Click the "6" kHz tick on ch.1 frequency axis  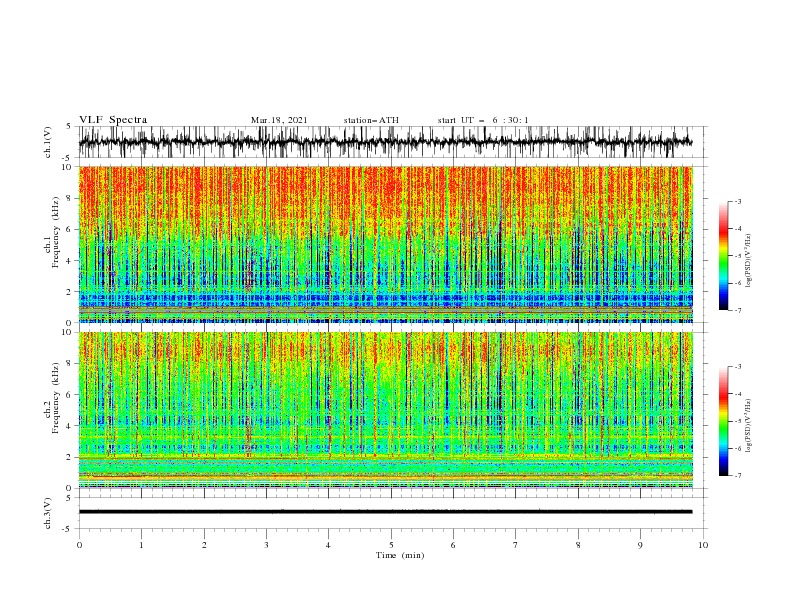coord(71,229)
